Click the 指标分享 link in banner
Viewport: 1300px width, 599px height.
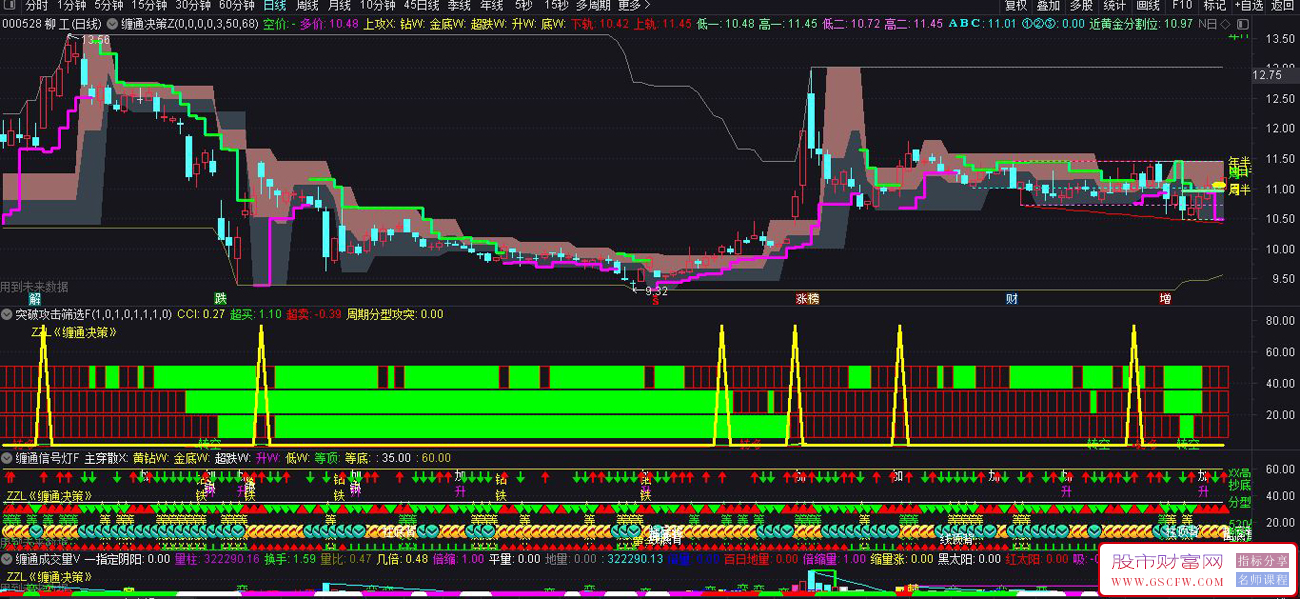(x=1262, y=562)
